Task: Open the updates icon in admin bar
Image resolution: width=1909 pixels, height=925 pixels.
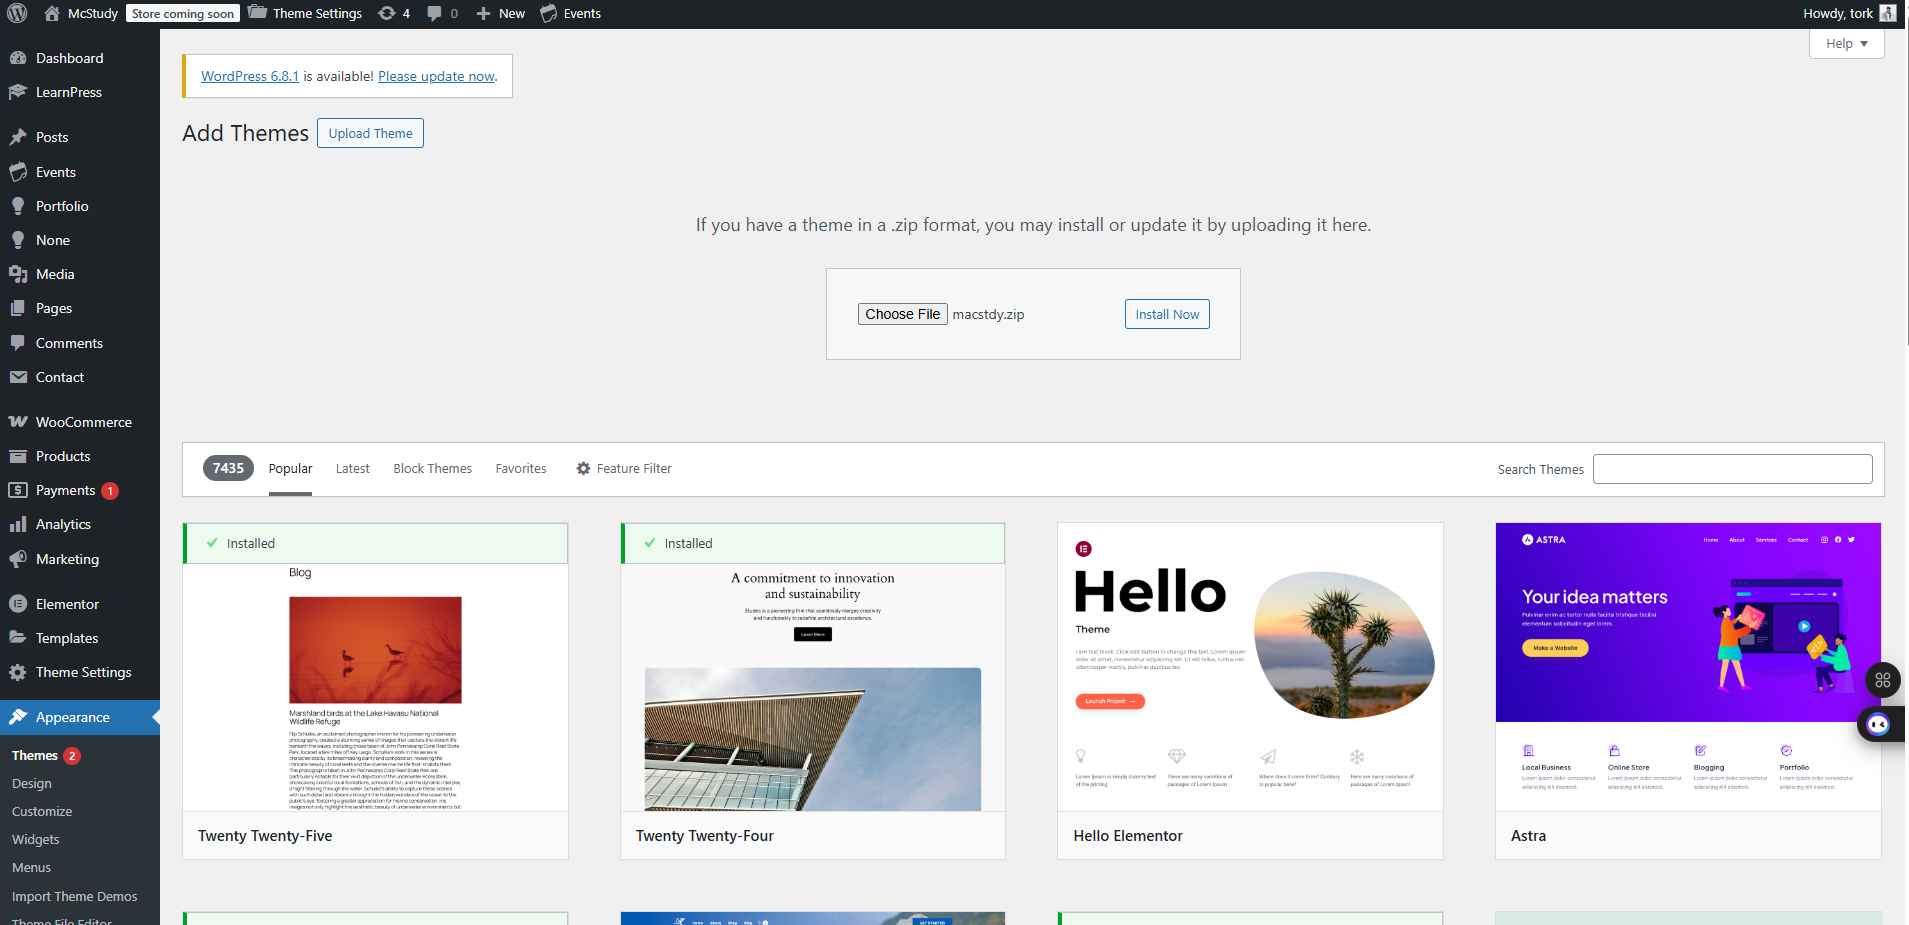Action: click(388, 13)
